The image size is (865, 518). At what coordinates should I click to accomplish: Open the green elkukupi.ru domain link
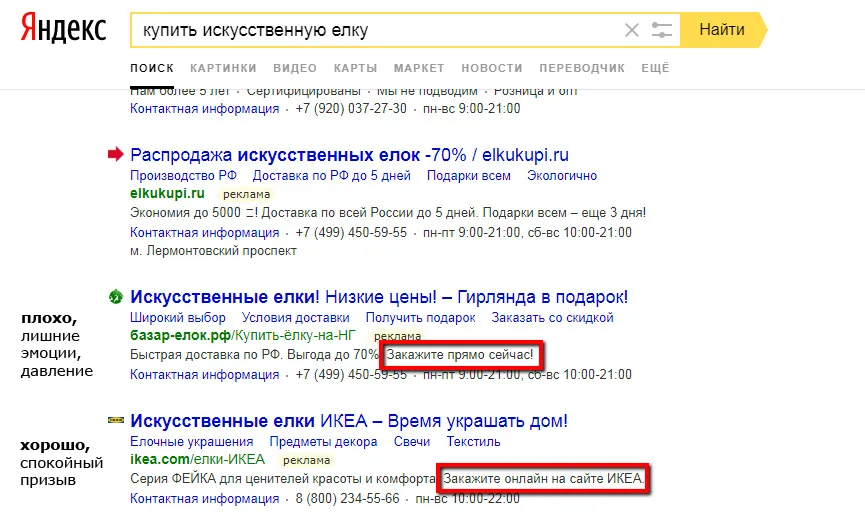pyautogui.click(x=167, y=194)
